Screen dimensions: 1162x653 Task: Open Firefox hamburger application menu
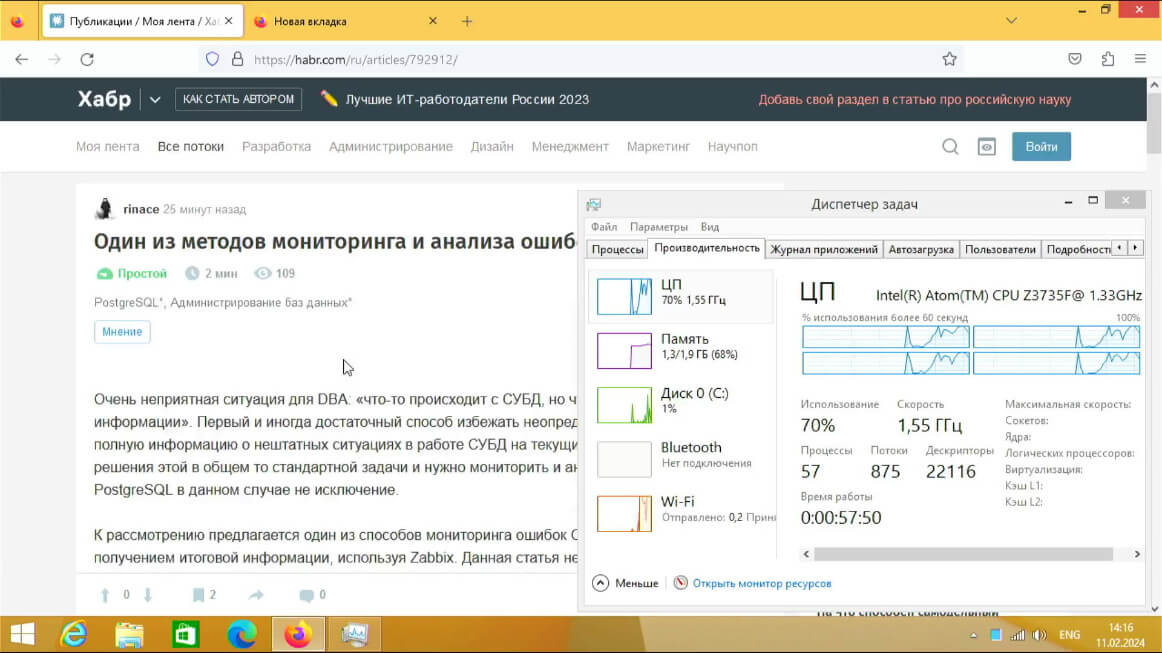point(1141,59)
